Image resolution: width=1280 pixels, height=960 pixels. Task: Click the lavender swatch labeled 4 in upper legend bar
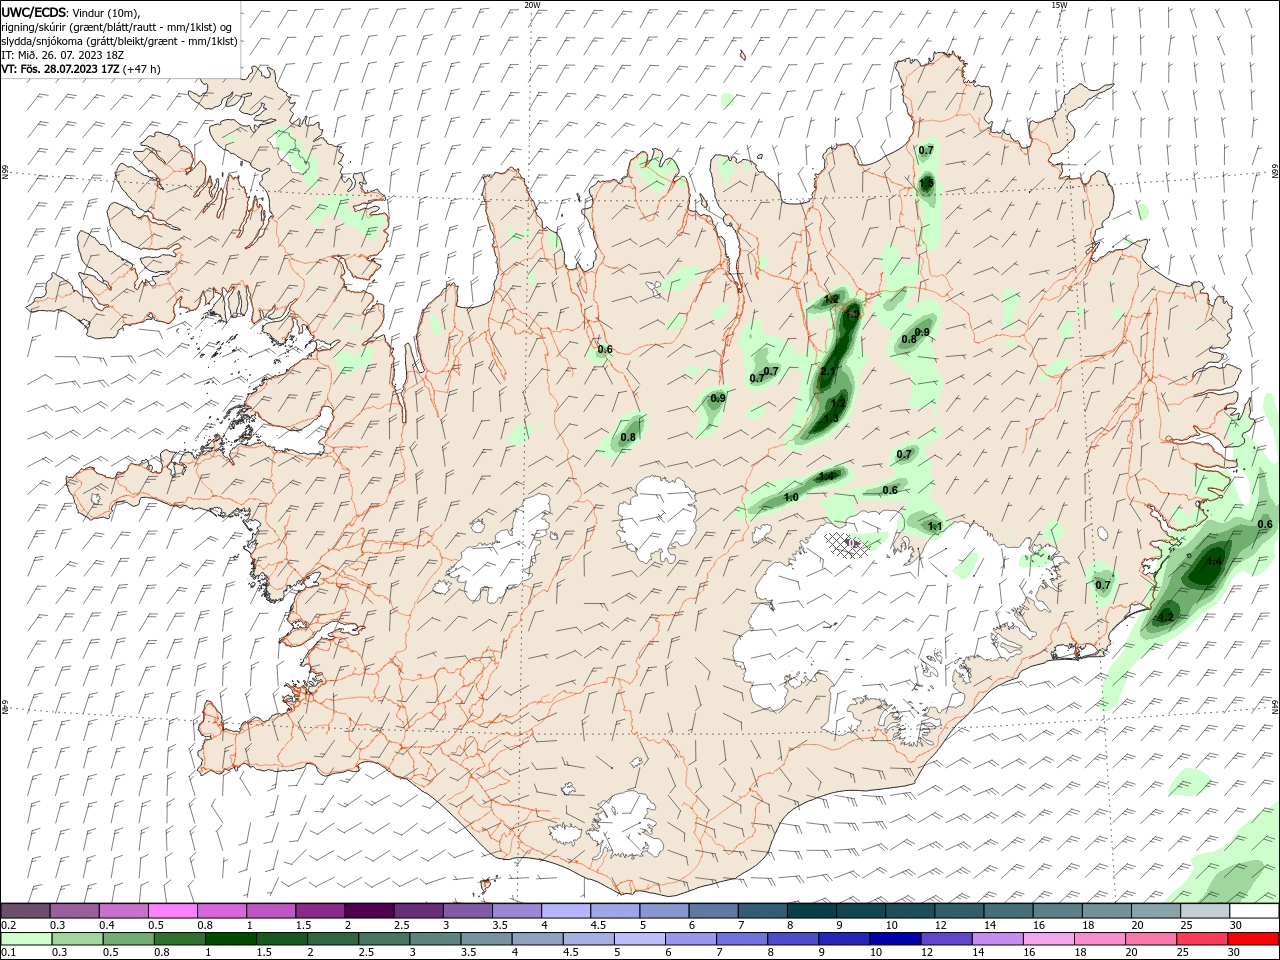pos(565,911)
